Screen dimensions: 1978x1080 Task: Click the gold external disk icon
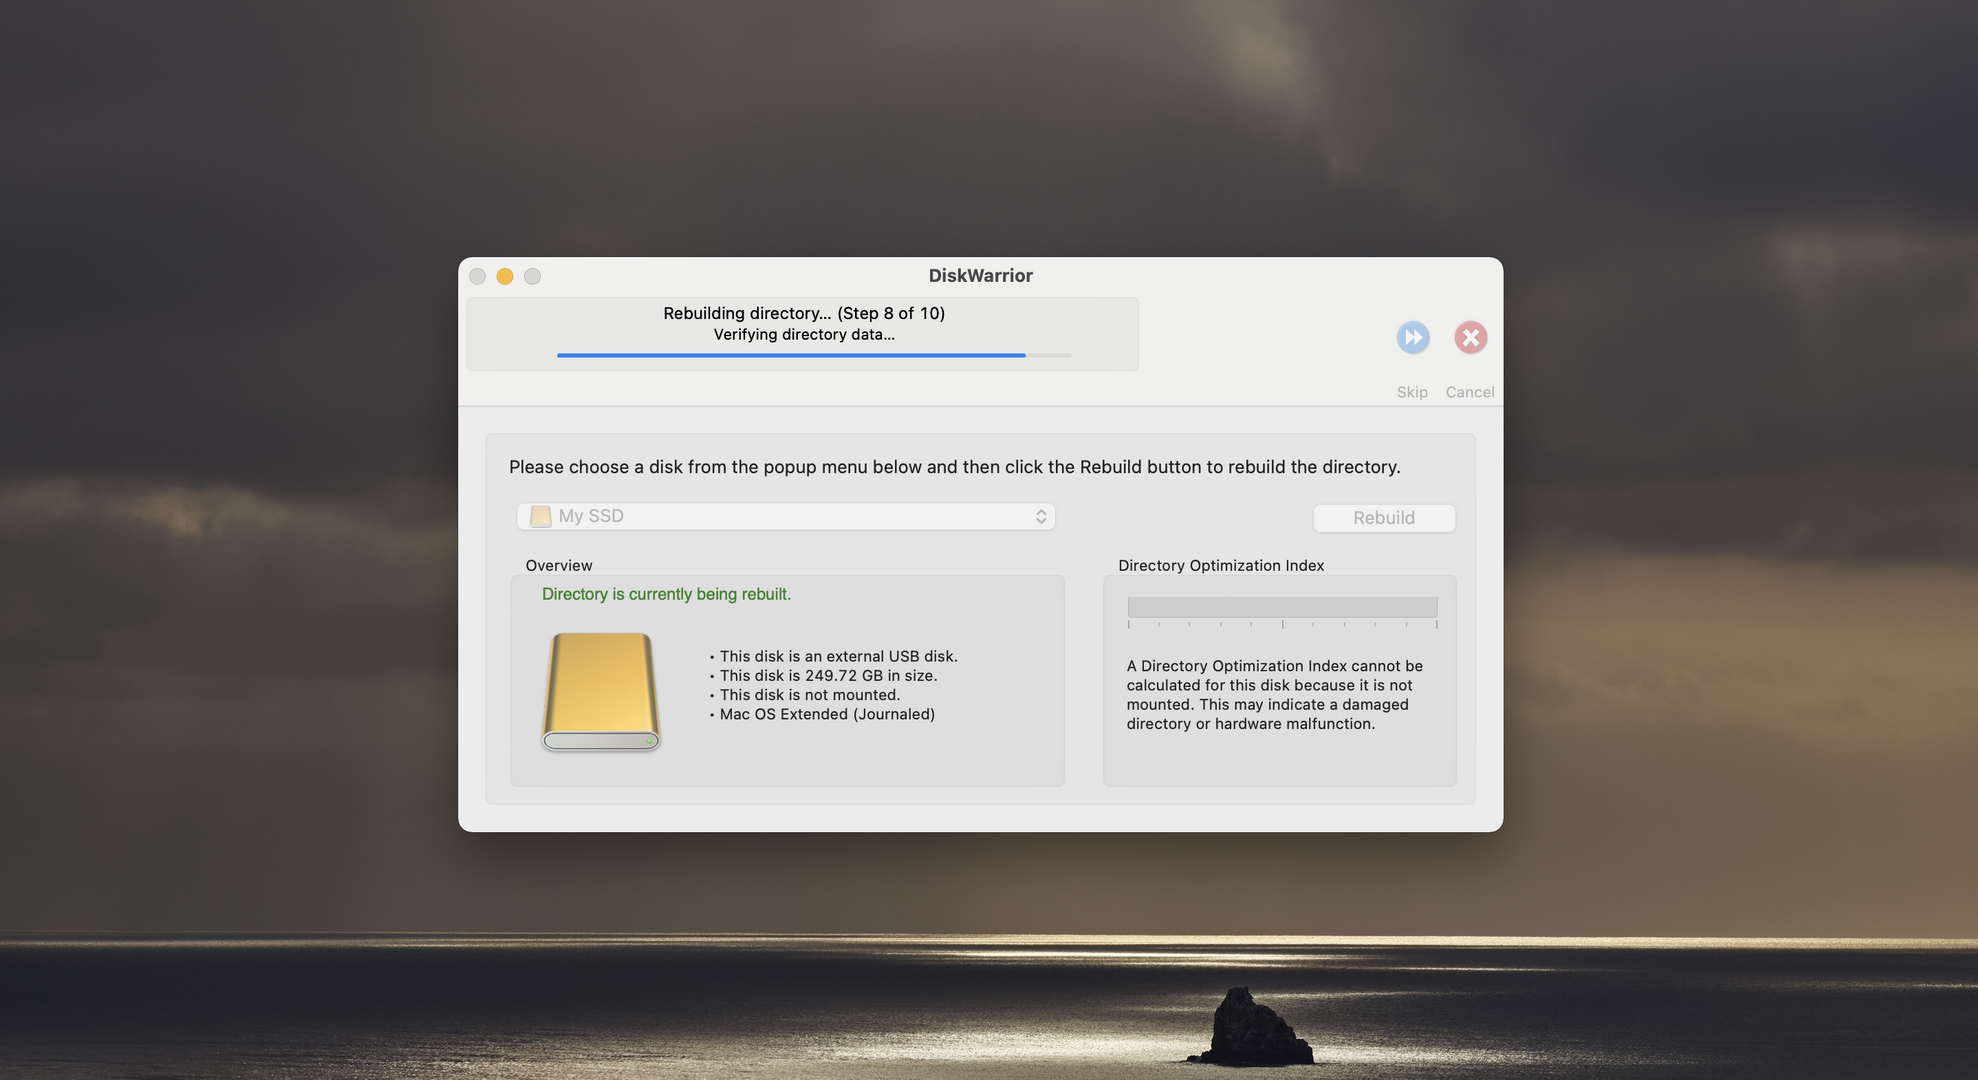tap(601, 692)
